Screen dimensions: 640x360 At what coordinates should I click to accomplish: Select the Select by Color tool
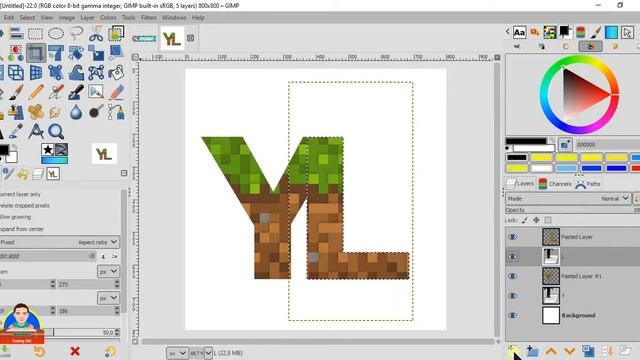point(16,53)
